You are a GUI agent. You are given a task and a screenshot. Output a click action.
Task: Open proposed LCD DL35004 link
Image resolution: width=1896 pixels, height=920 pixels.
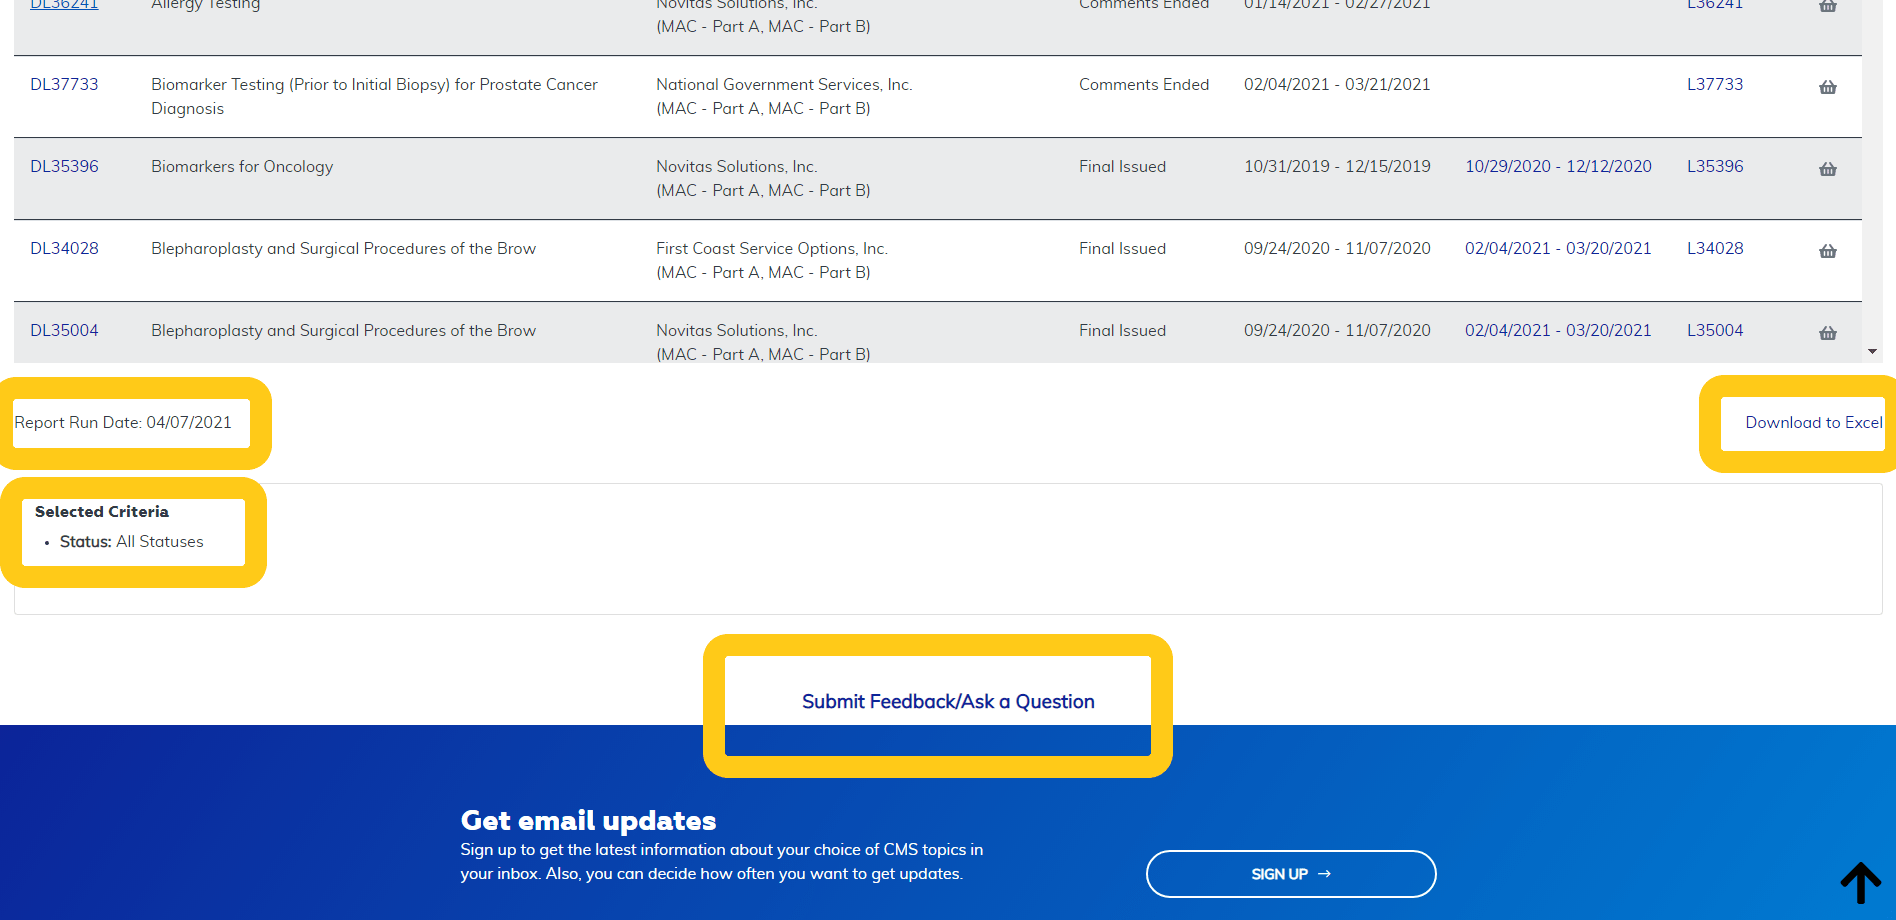pos(64,331)
